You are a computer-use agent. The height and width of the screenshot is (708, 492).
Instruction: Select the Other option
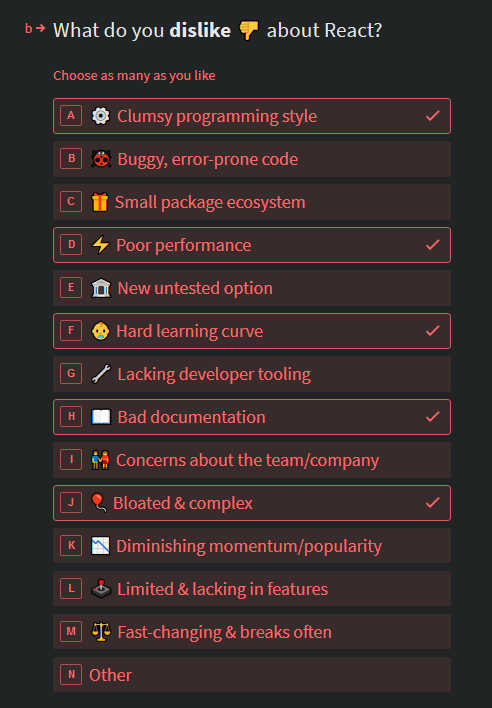(x=252, y=675)
